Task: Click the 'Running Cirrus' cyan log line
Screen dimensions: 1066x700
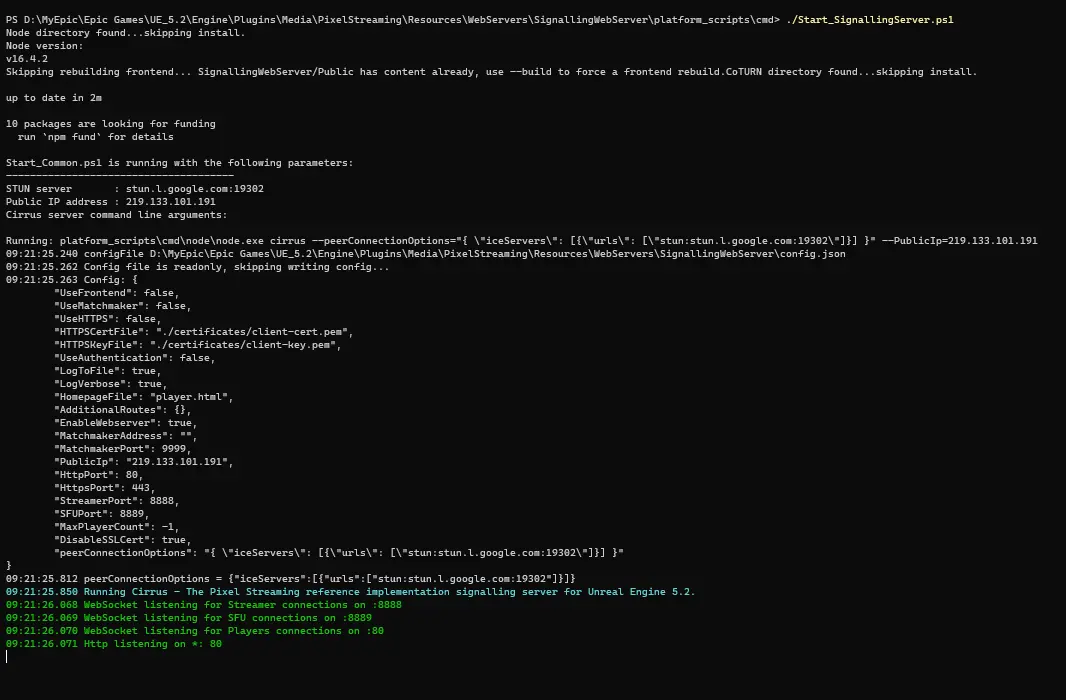Action: click(350, 591)
